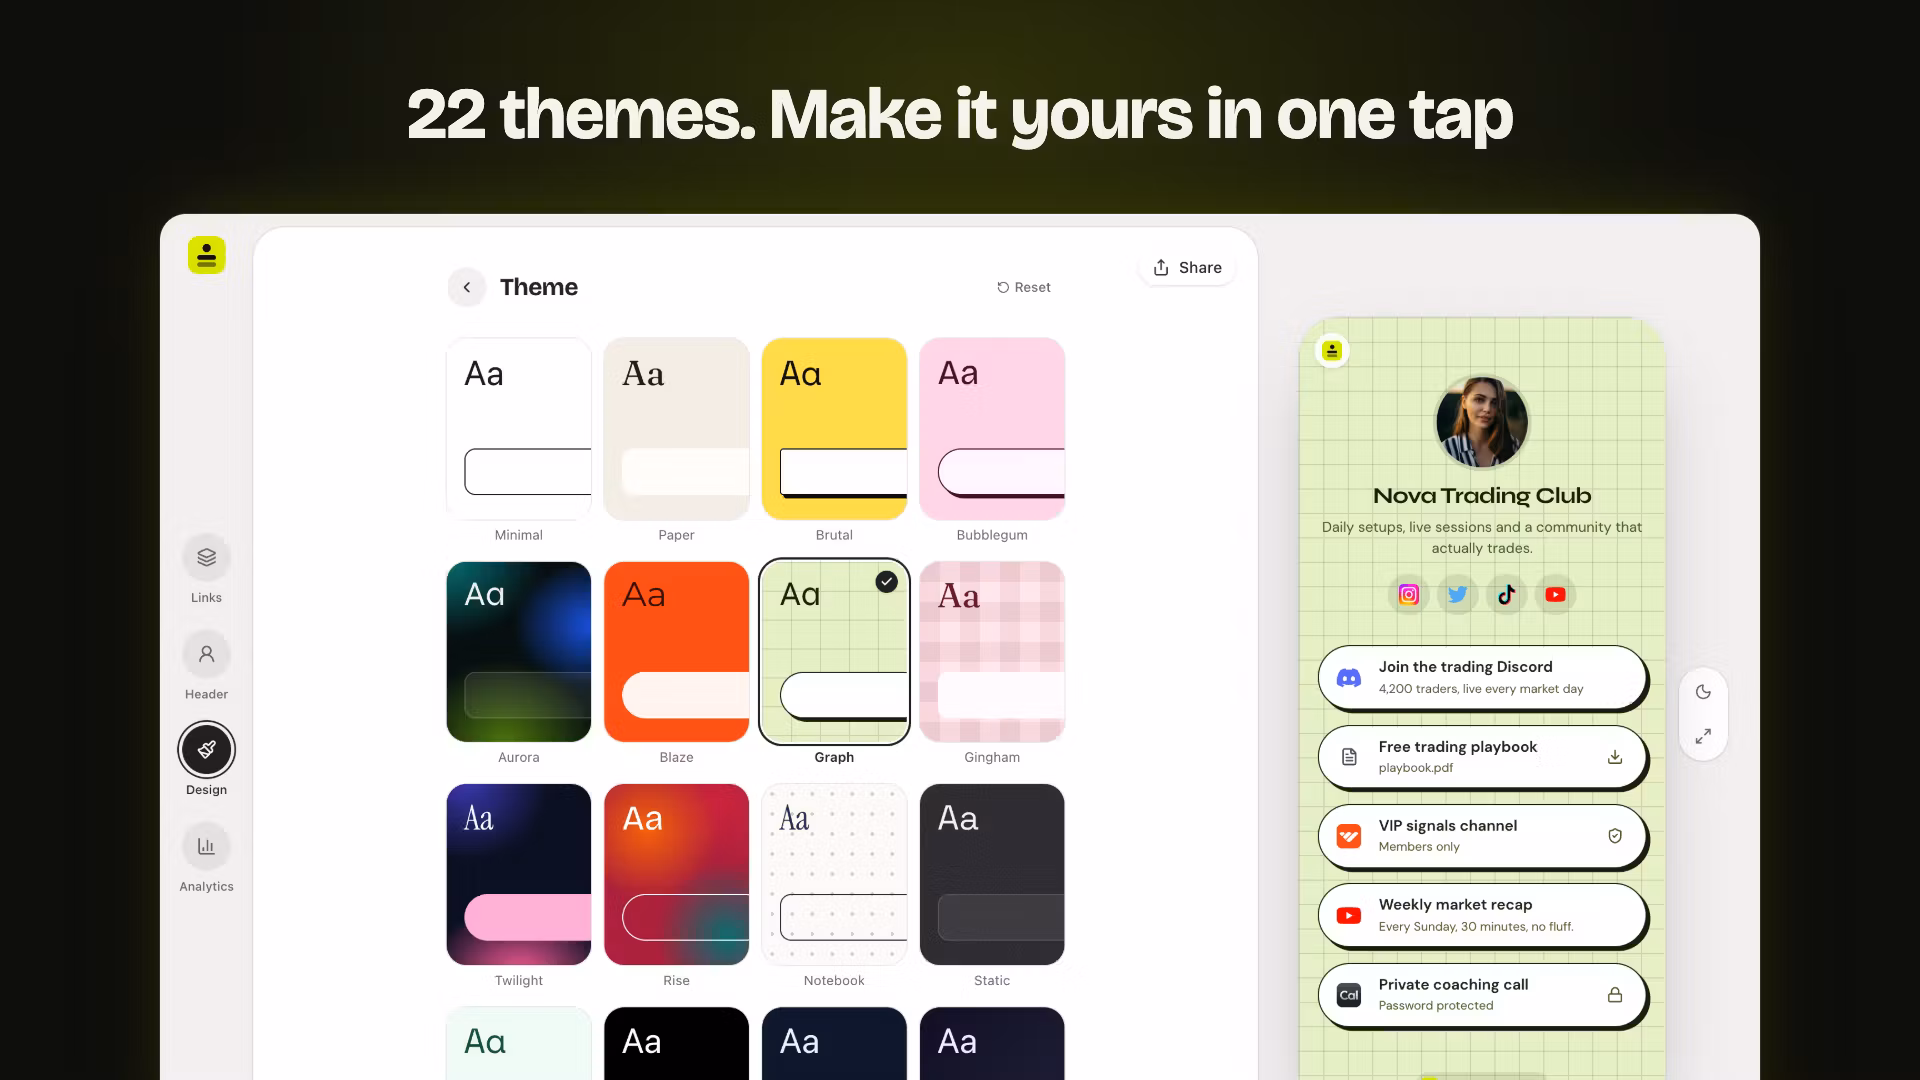Click shield icon on VIP signals channel
1920x1080 pixels.
(1614, 836)
